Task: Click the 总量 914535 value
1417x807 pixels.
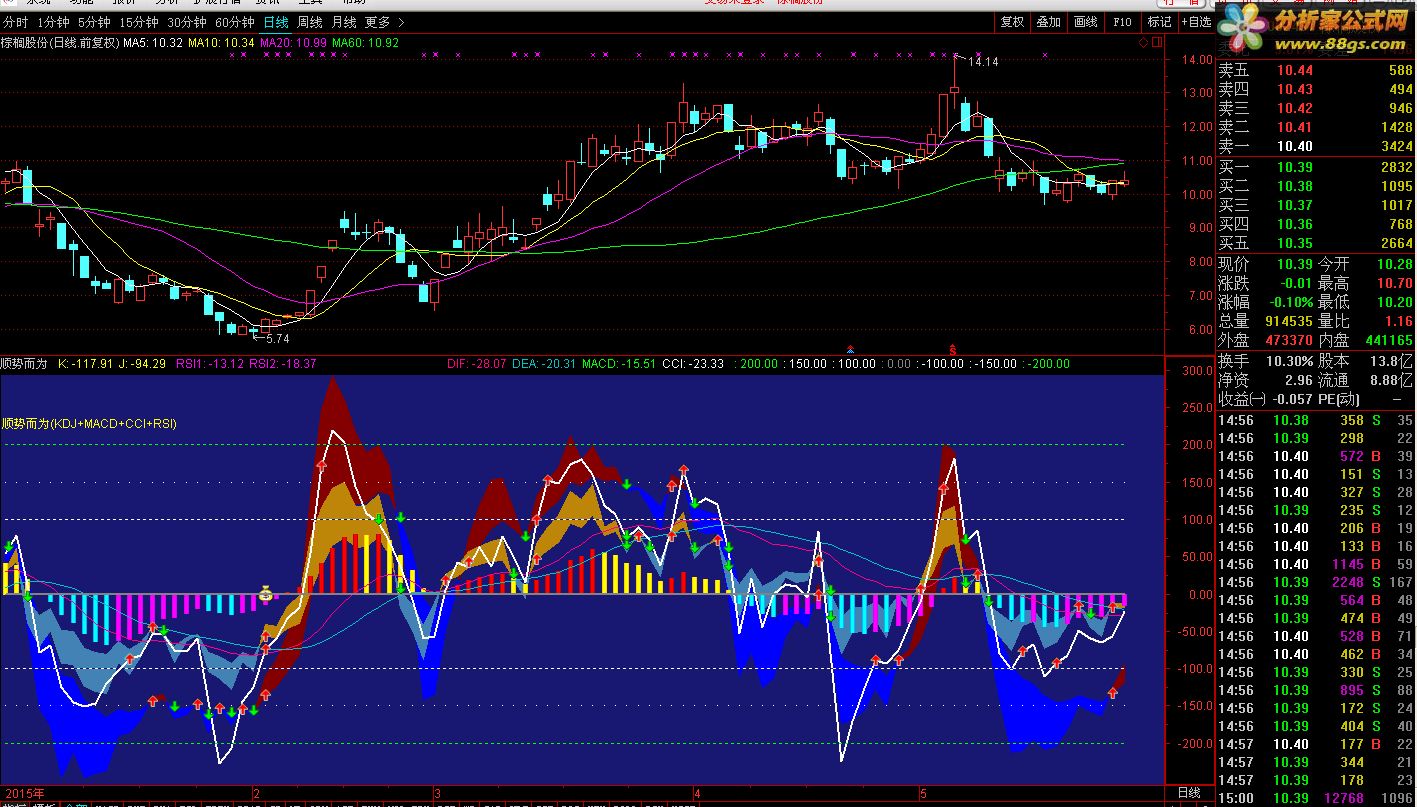Action: [1288, 321]
